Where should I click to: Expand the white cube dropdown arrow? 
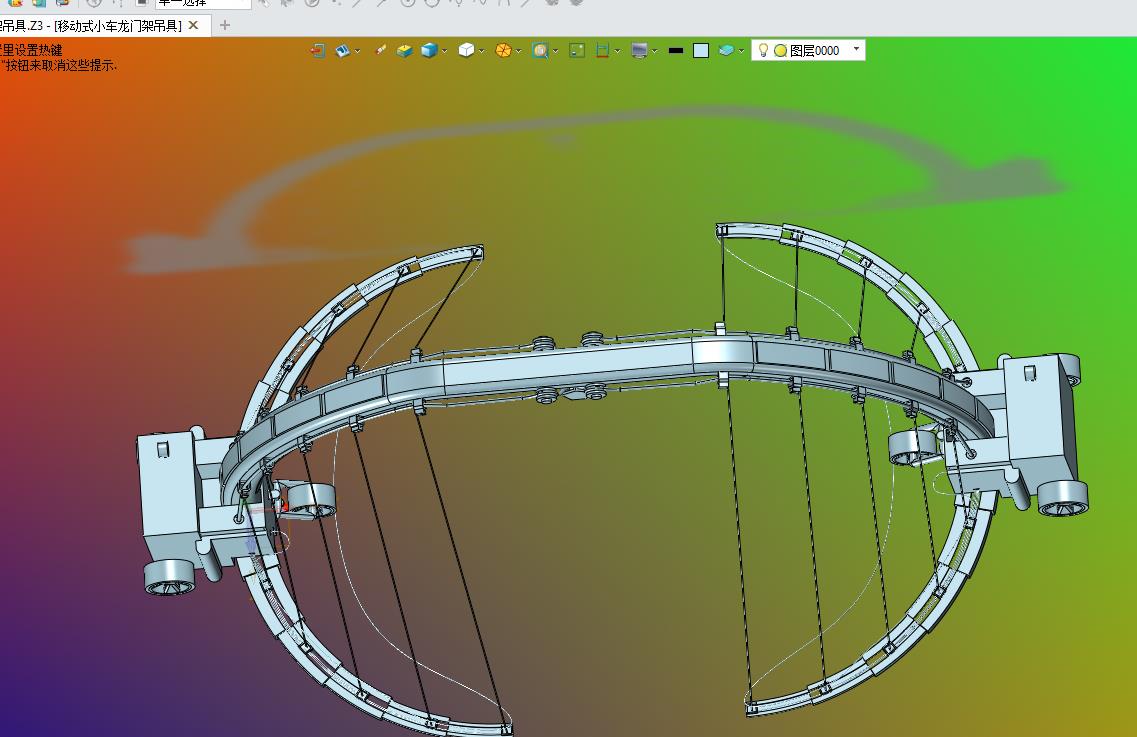[481, 51]
